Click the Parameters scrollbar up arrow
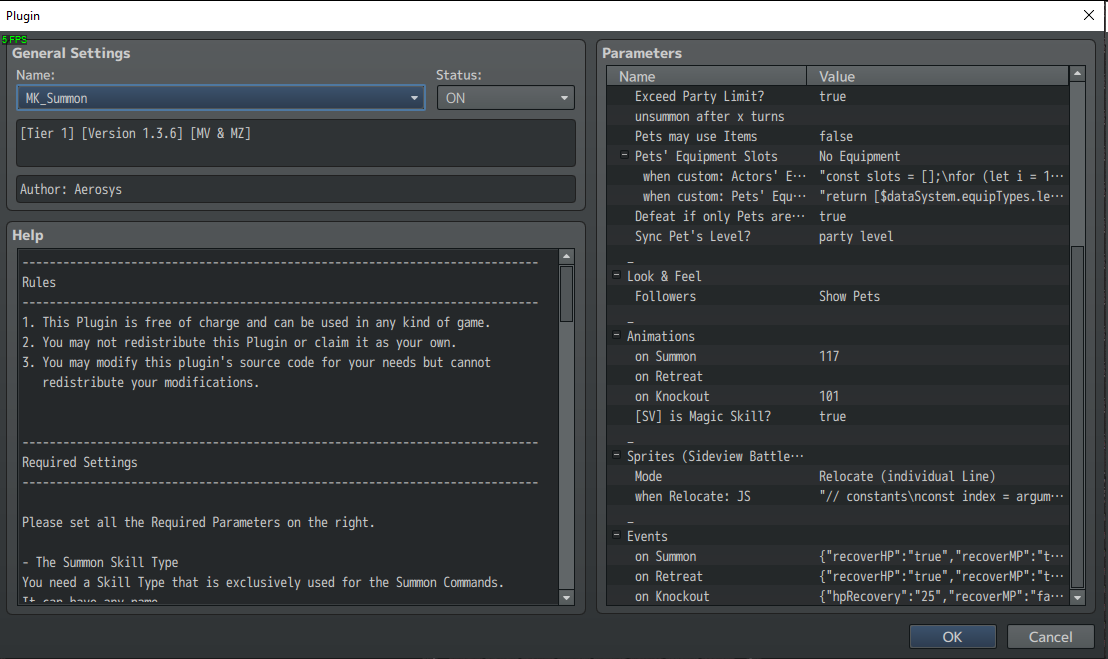1108x659 pixels. (x=1077, y=73)
